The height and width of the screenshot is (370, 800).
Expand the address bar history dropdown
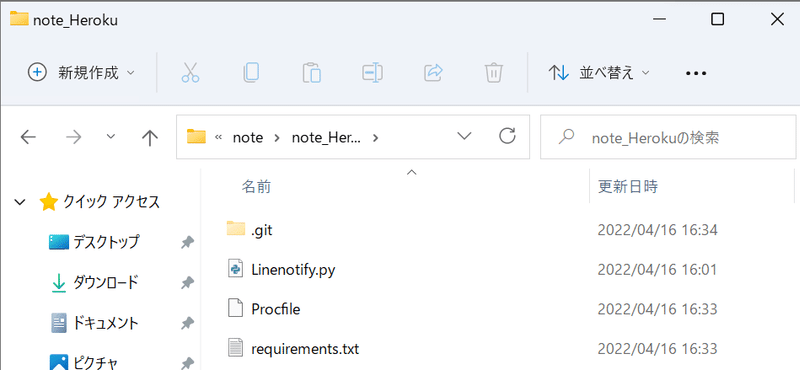(464, 136)
